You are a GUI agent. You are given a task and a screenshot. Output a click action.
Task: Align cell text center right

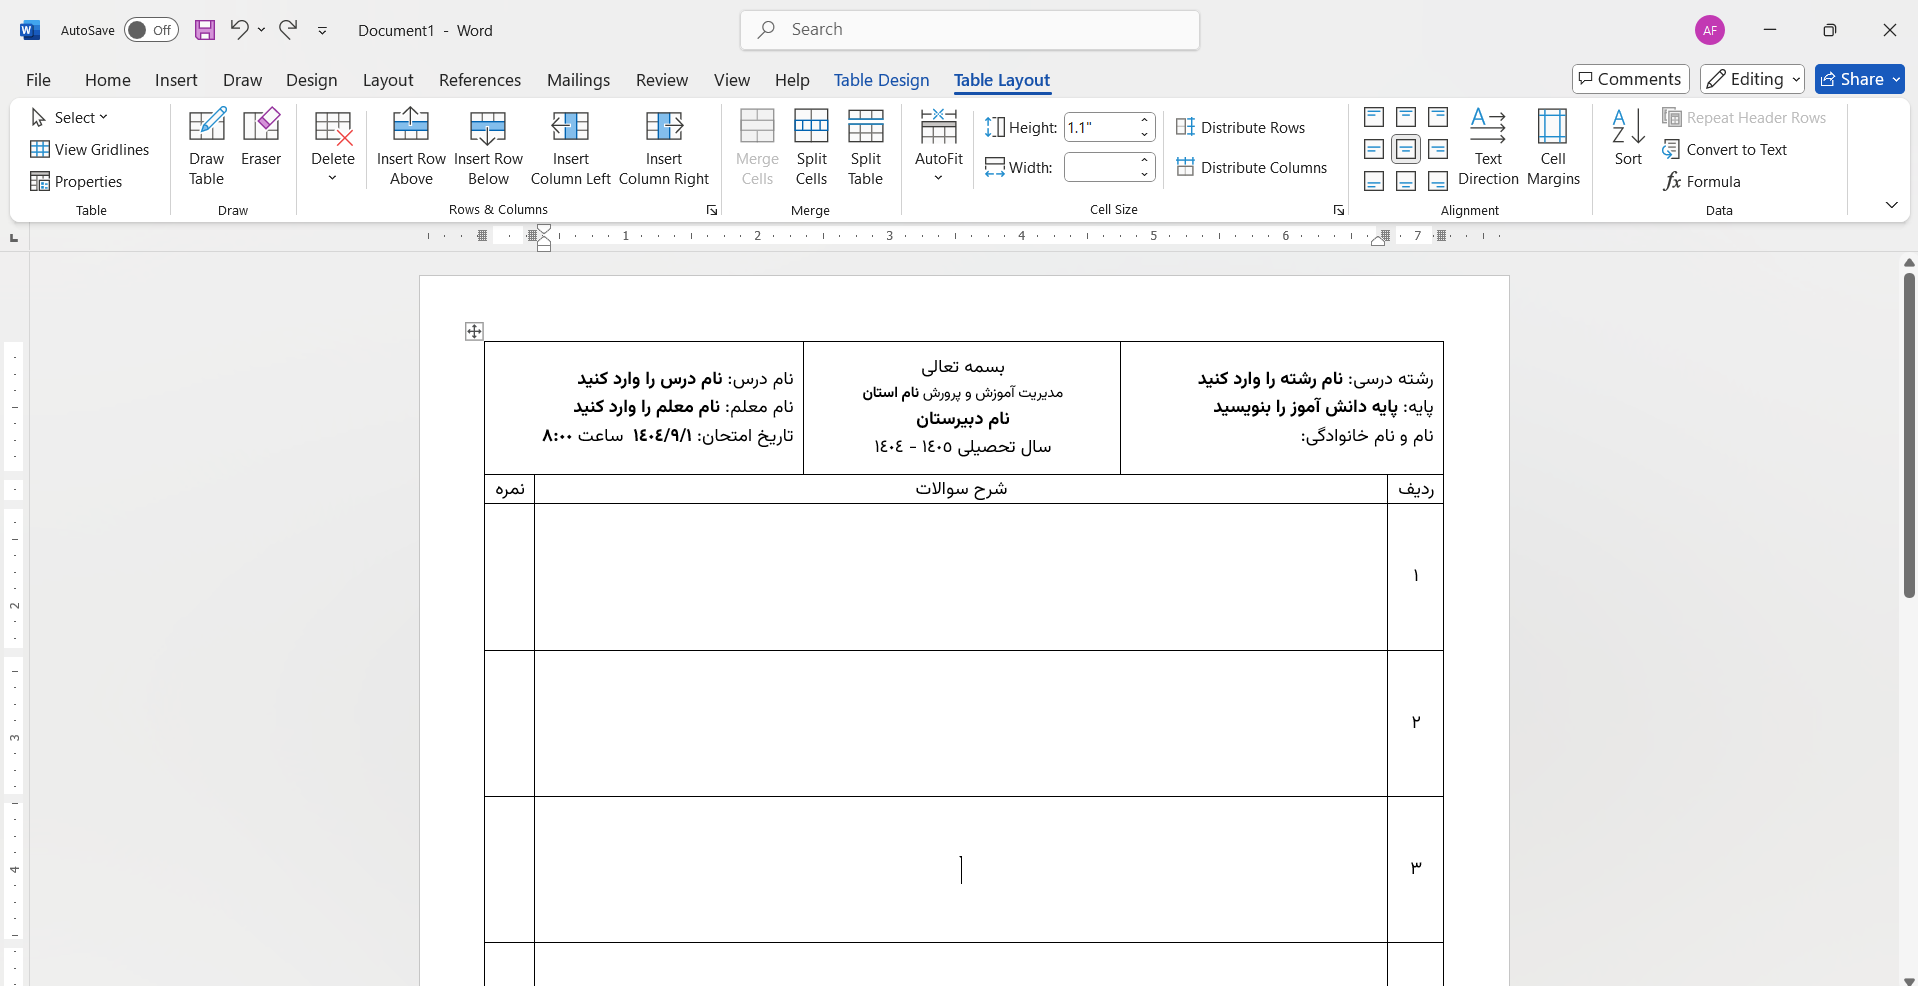click(x=1438, y=149)
